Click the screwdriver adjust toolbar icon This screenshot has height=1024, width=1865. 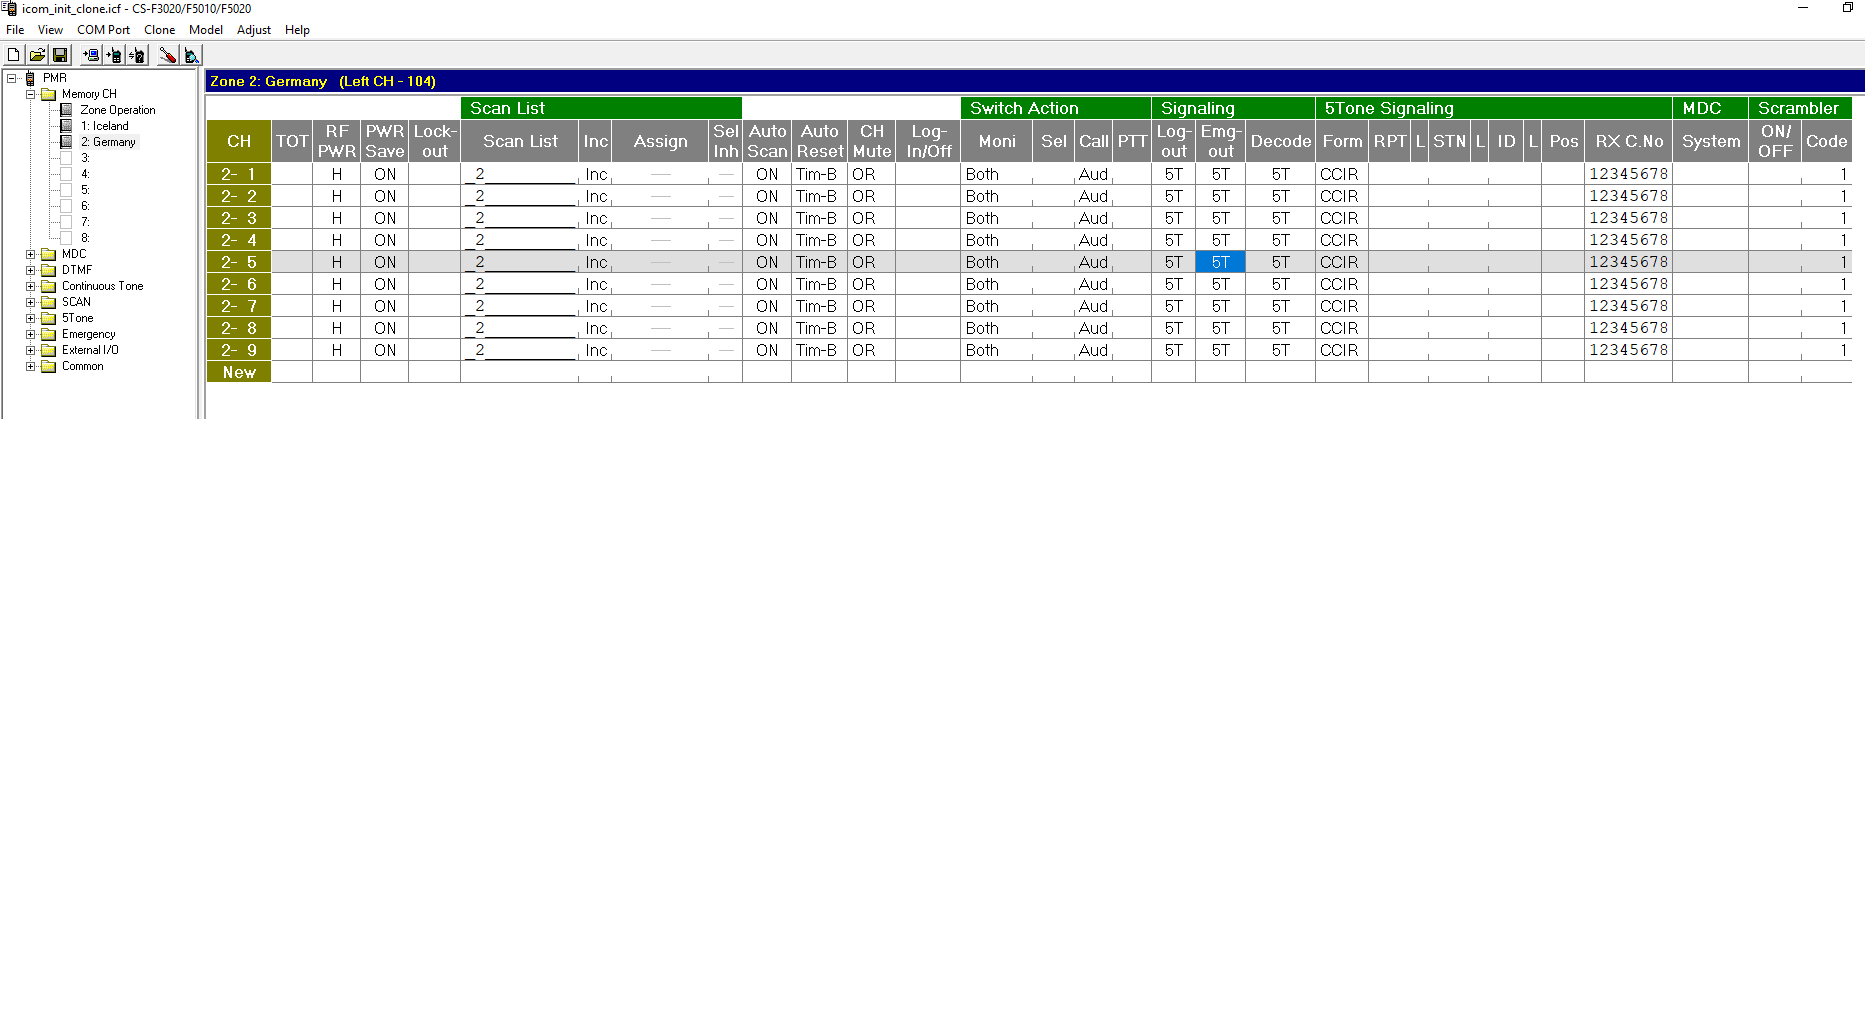pos(168,55)
